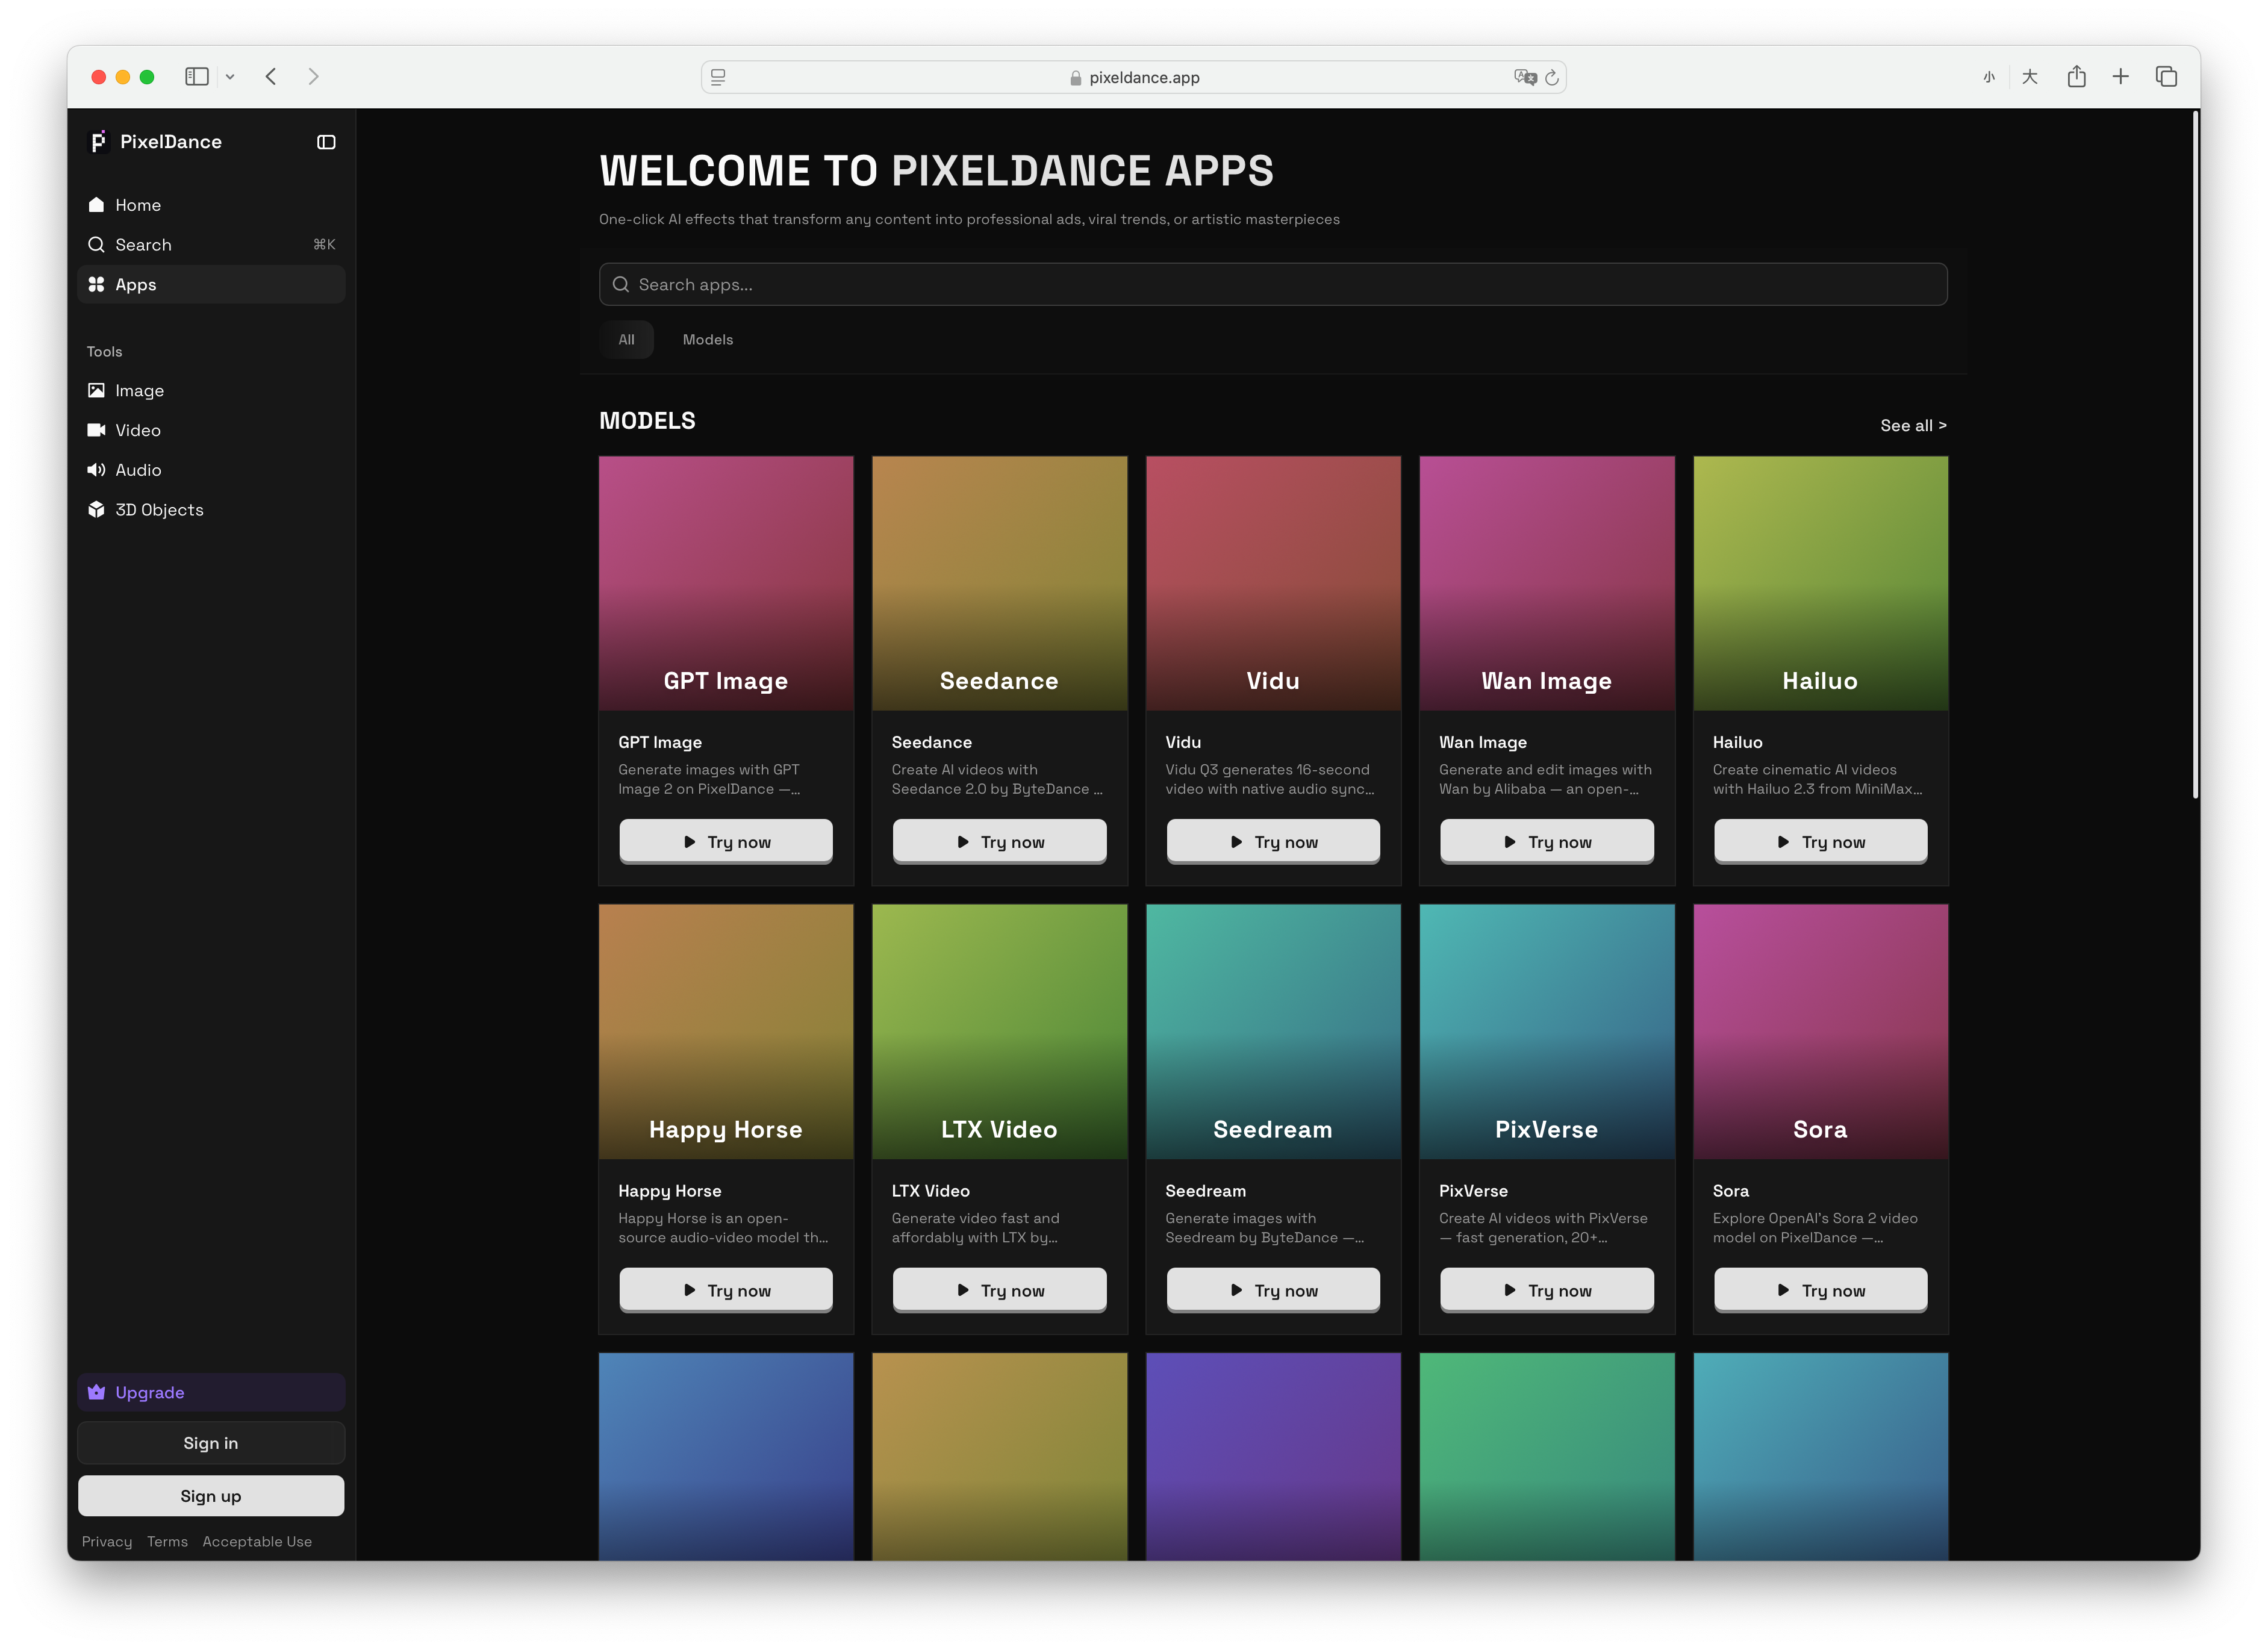Click the Sign up button
Viewport: 2268px width, 1650px height.
point(211,1496)
